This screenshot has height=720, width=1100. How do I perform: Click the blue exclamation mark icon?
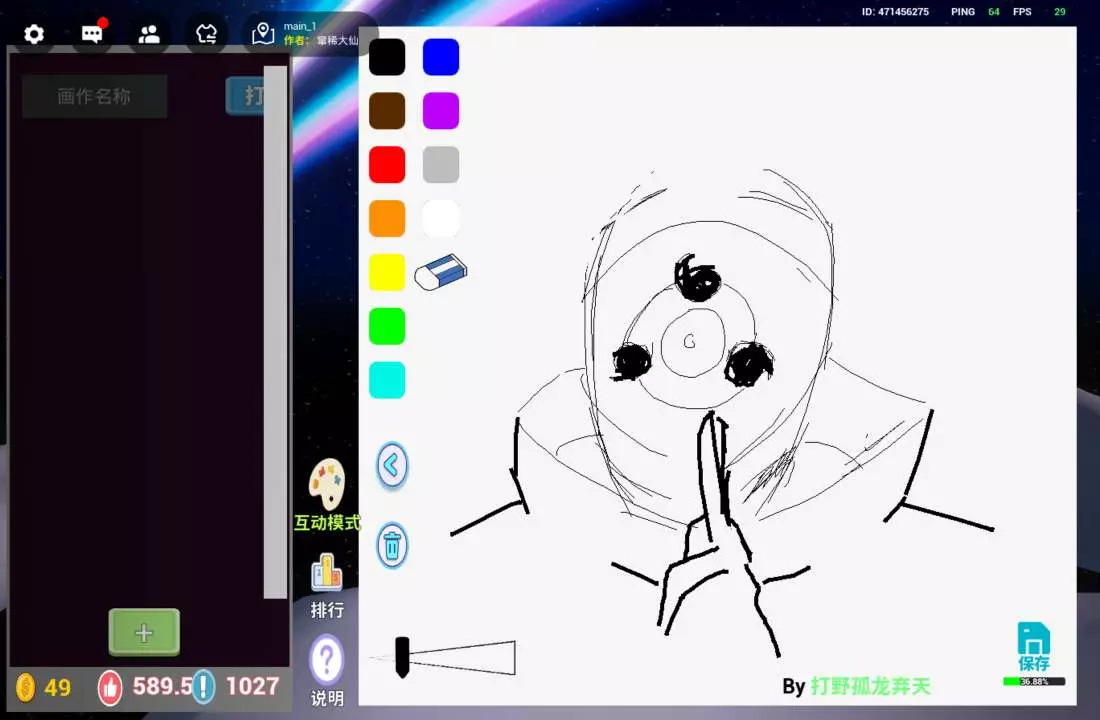(203, 687)
